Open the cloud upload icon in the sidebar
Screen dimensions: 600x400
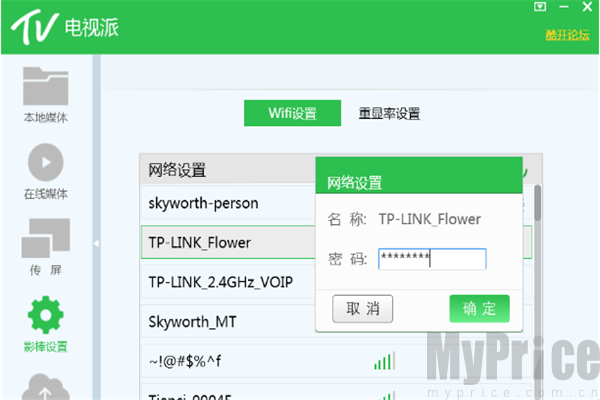(x=46, y=387)
